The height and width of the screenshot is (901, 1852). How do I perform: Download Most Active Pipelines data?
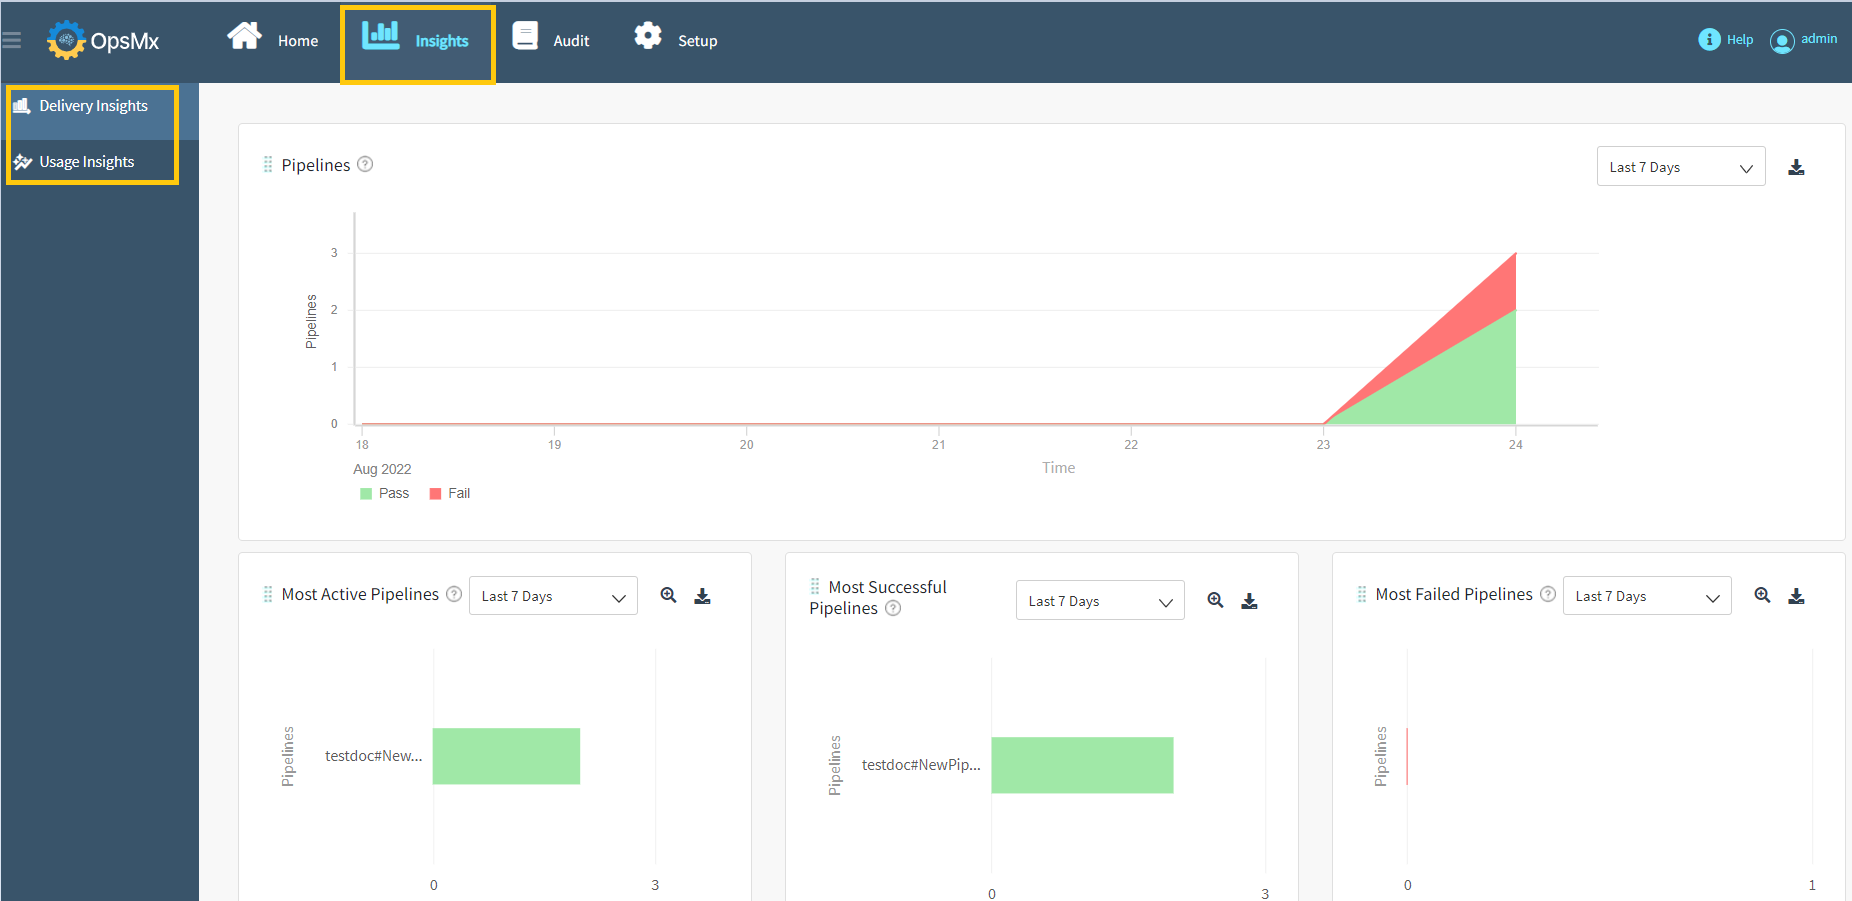pos(702,596)
